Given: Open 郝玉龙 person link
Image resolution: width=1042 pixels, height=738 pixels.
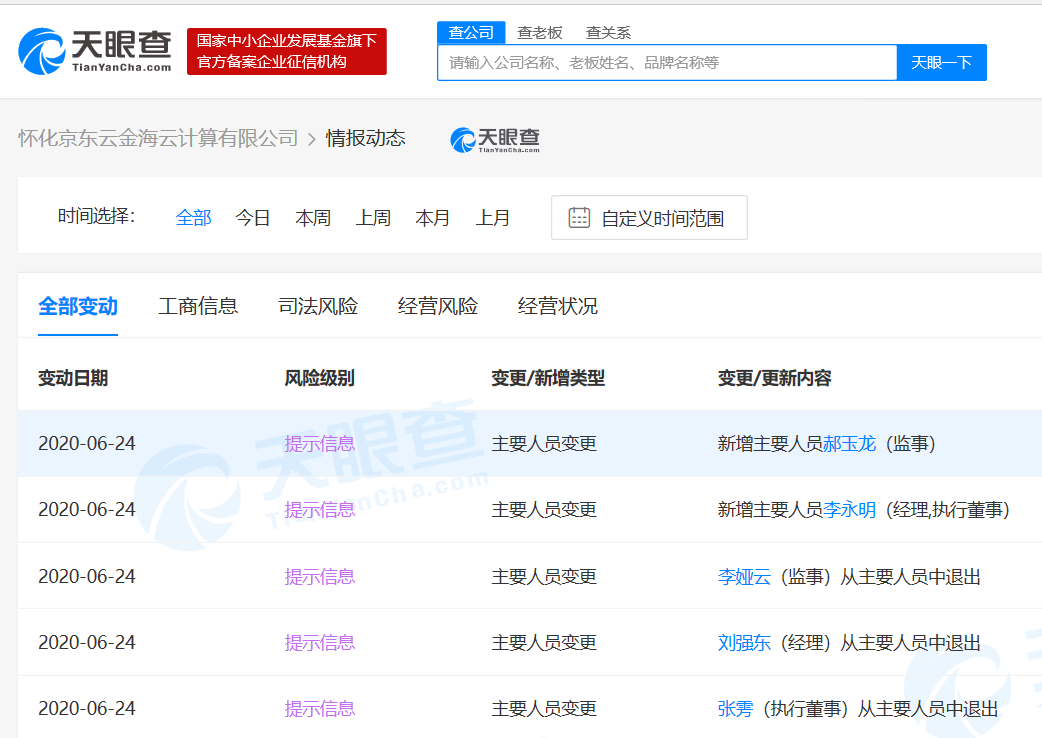Looking at the screenshot, I should pos(849,444).
